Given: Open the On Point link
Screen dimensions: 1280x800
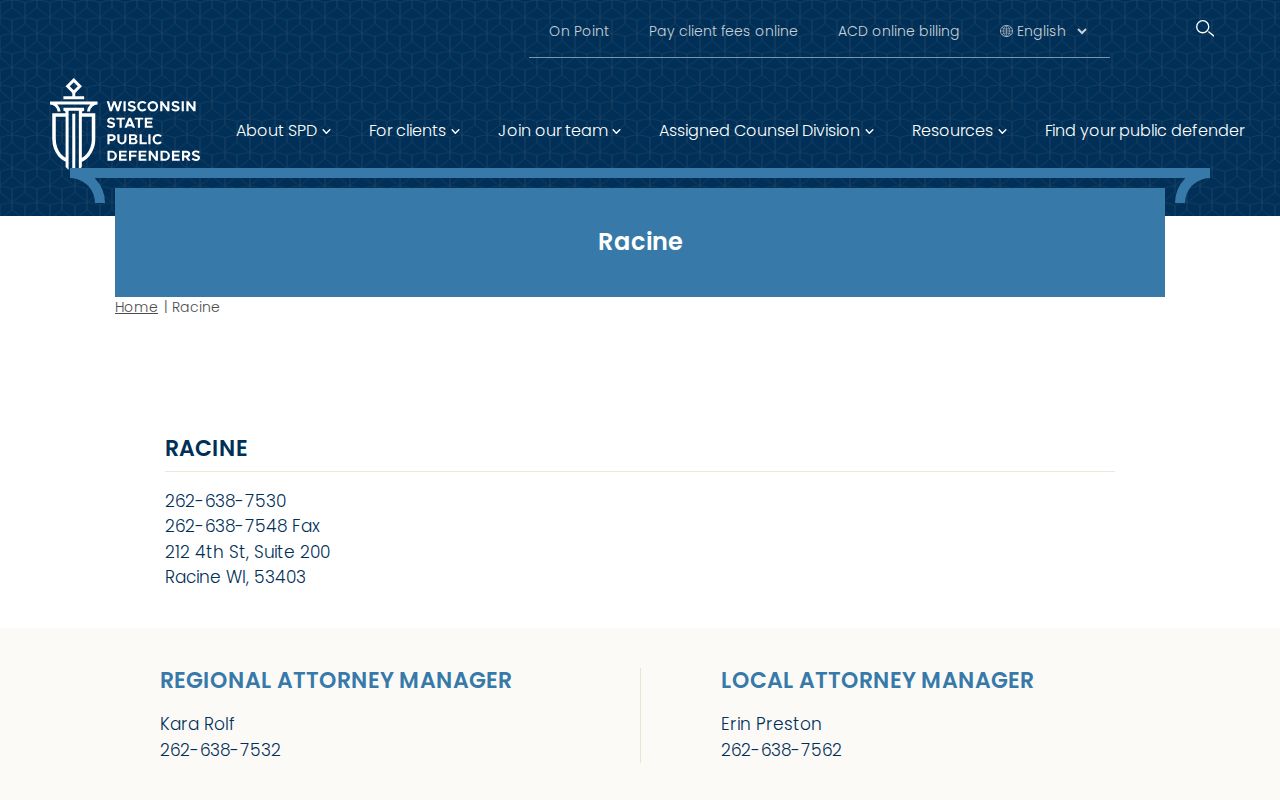Looking at the screenshot, I should click(579, 31).
